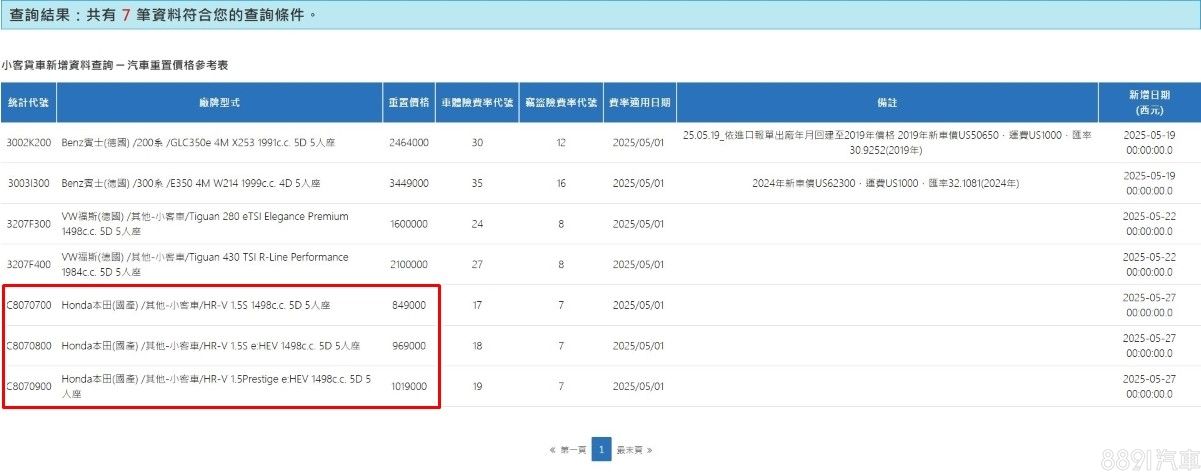Go to the first page (第一頁)
The height and width of the screenshot is (472, 1201).
click(x=568, y=451)
